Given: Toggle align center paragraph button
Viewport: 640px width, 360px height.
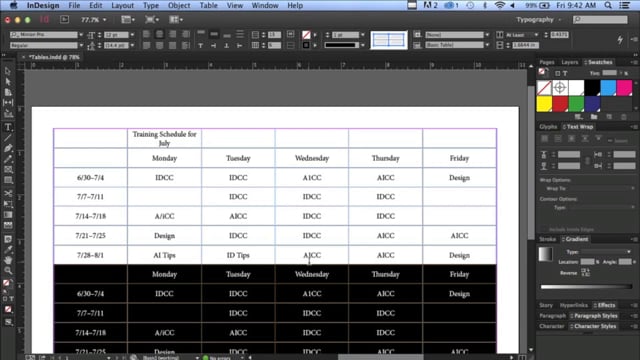Looking at the screenshot, I should [159, 34].
